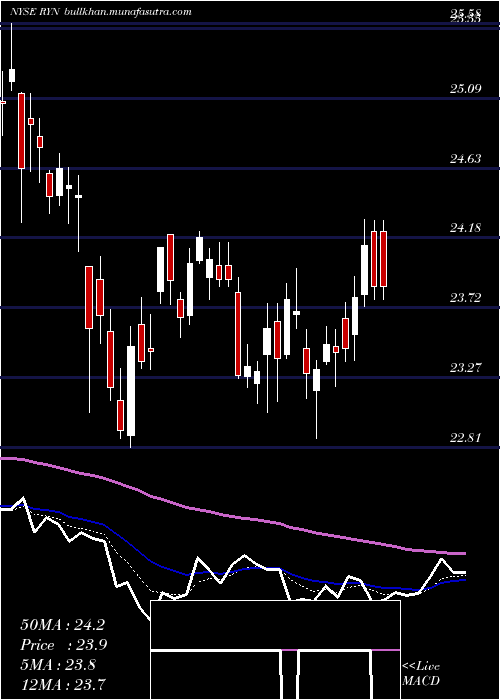This screenshot has width=500, height=700.
Task: Click the 24.63 price axis label
Action: coord(466,158)
